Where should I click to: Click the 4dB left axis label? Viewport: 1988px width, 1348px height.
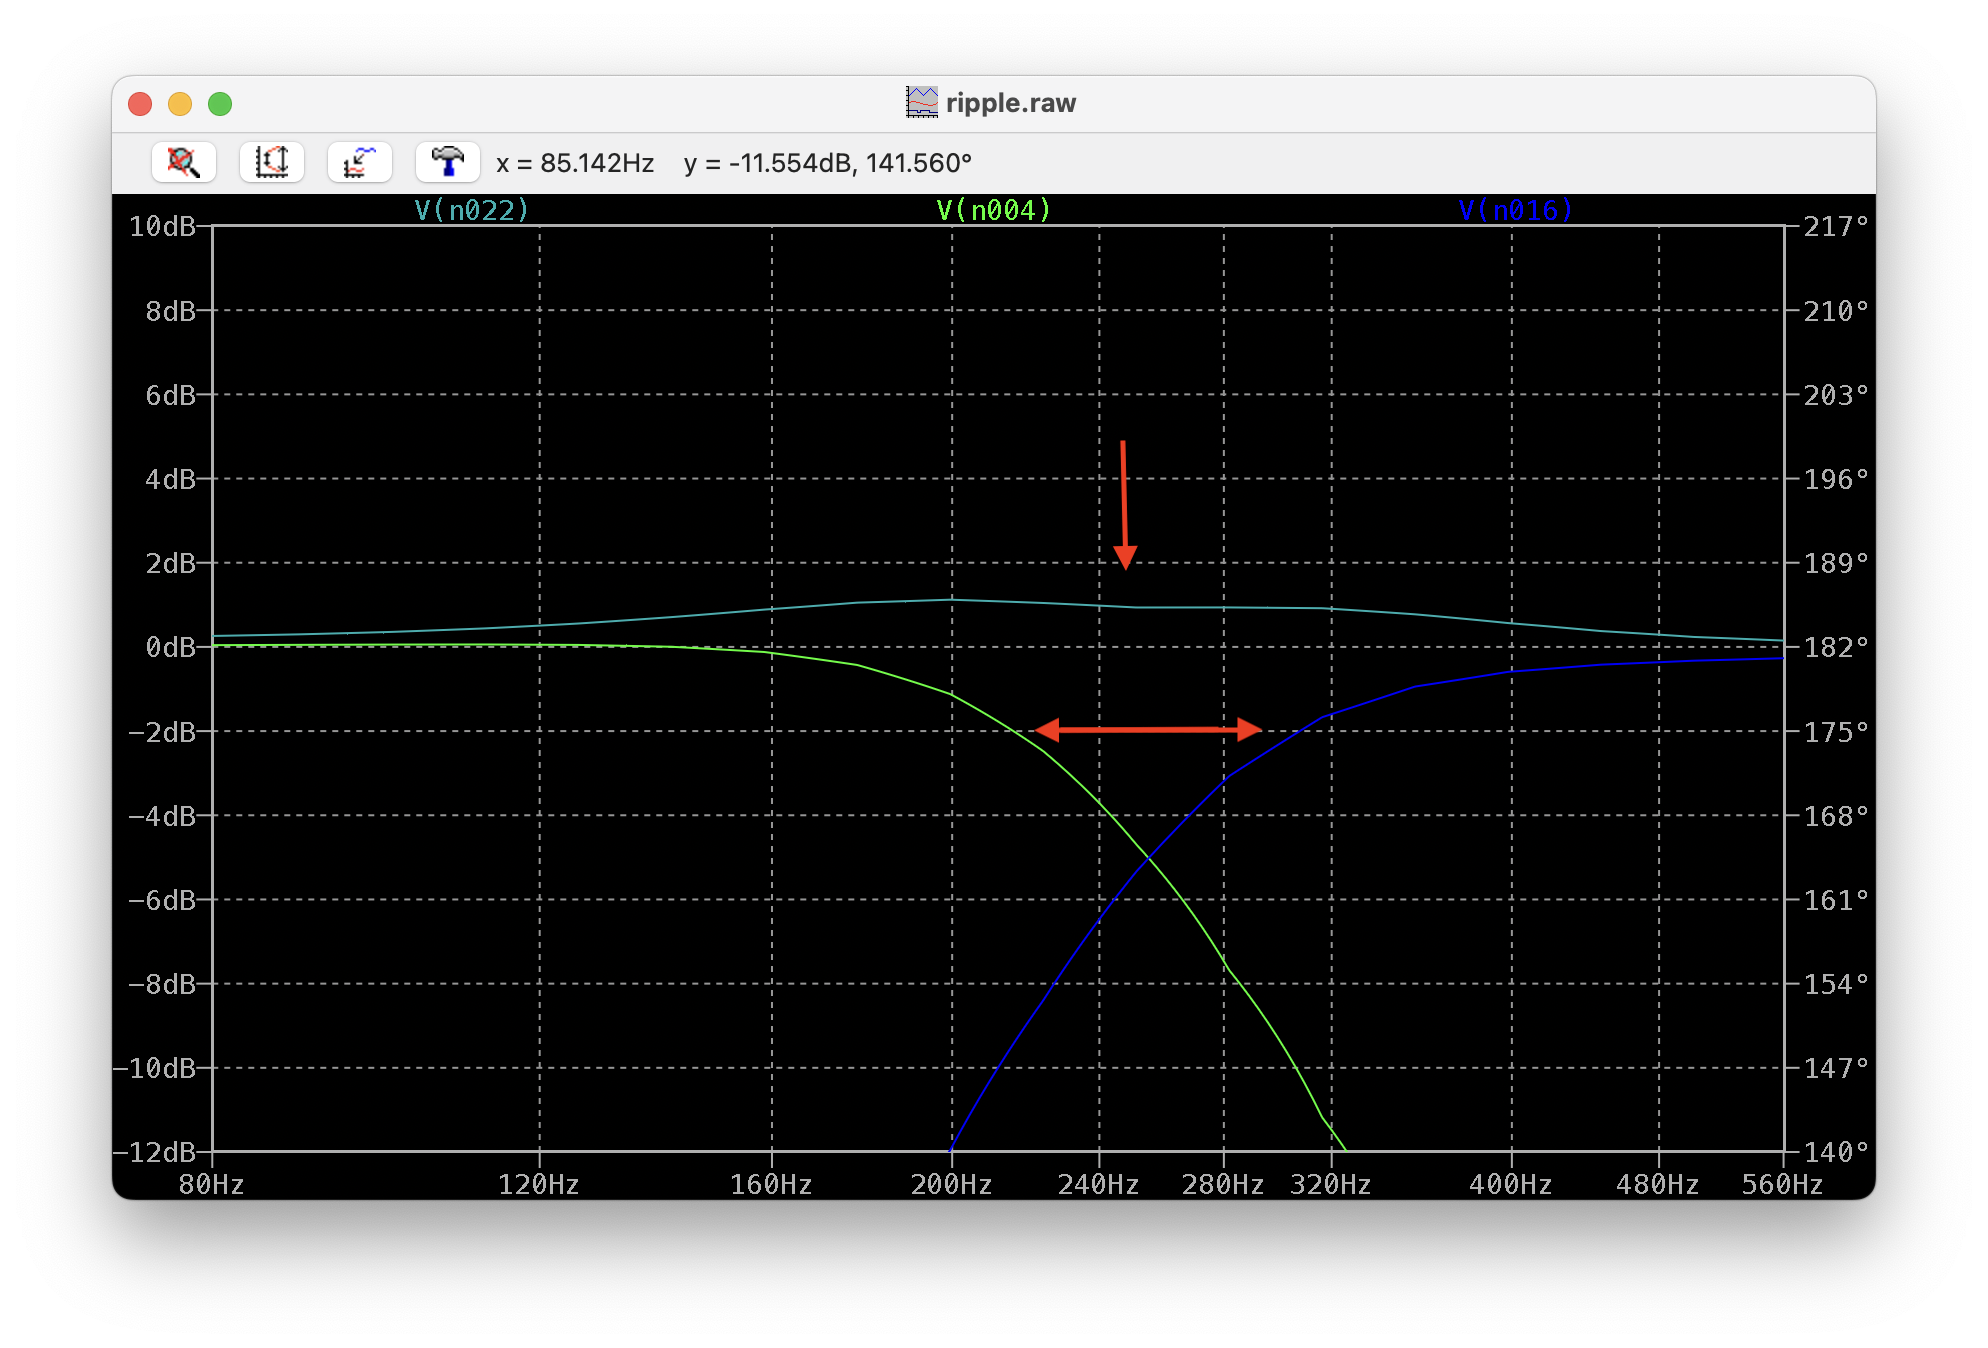tap(170, 479)
